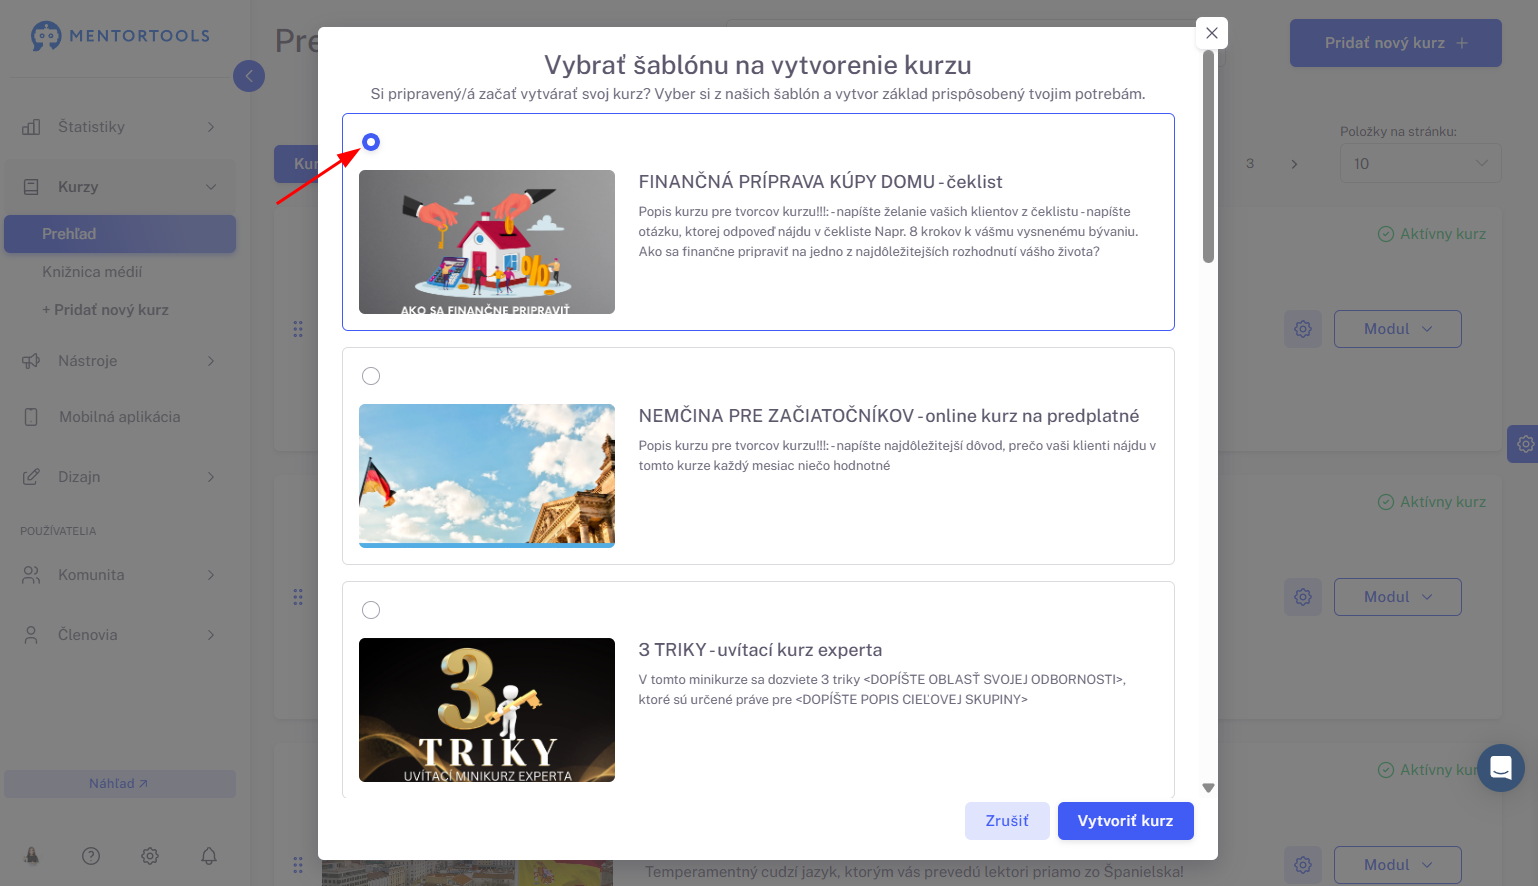
Task: Select the 3 Triky template radio button
Action: click(371, 610)
